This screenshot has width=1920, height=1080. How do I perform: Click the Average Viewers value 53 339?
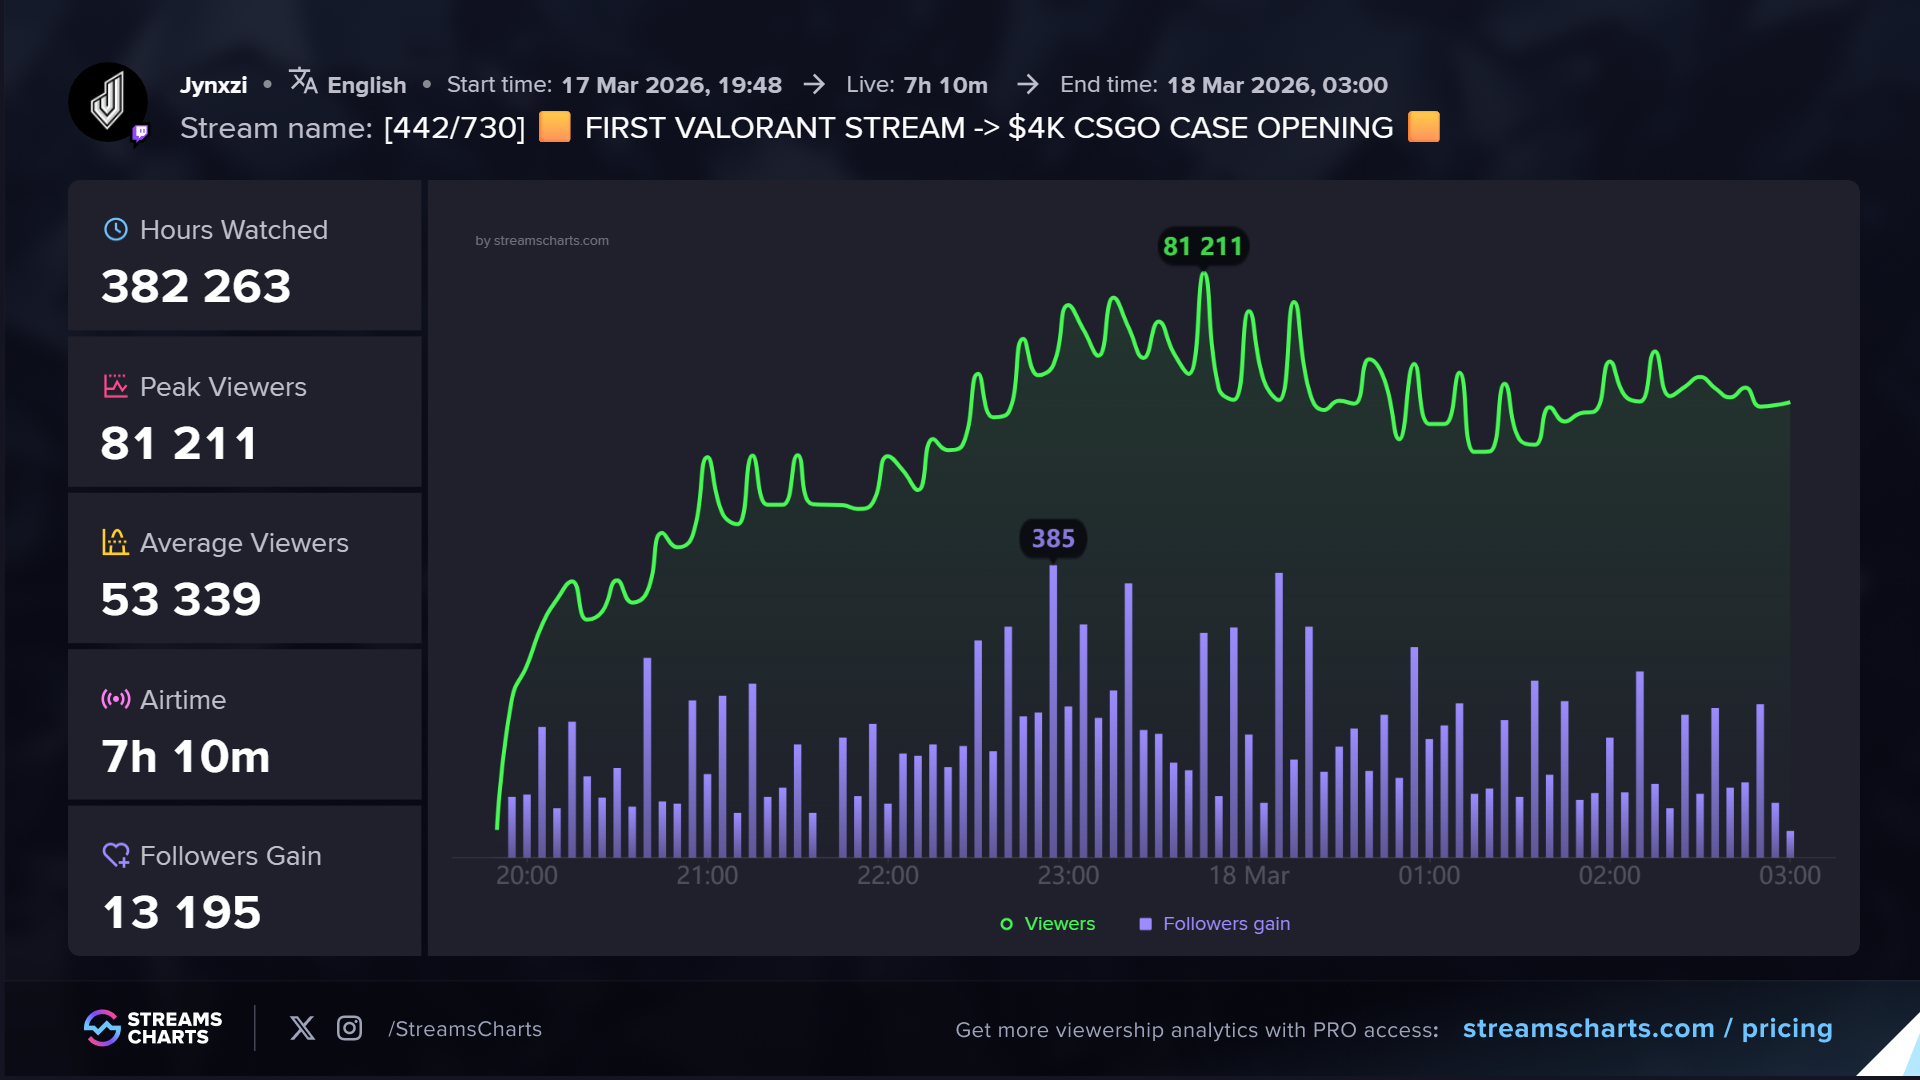click(x=181, y=599)
